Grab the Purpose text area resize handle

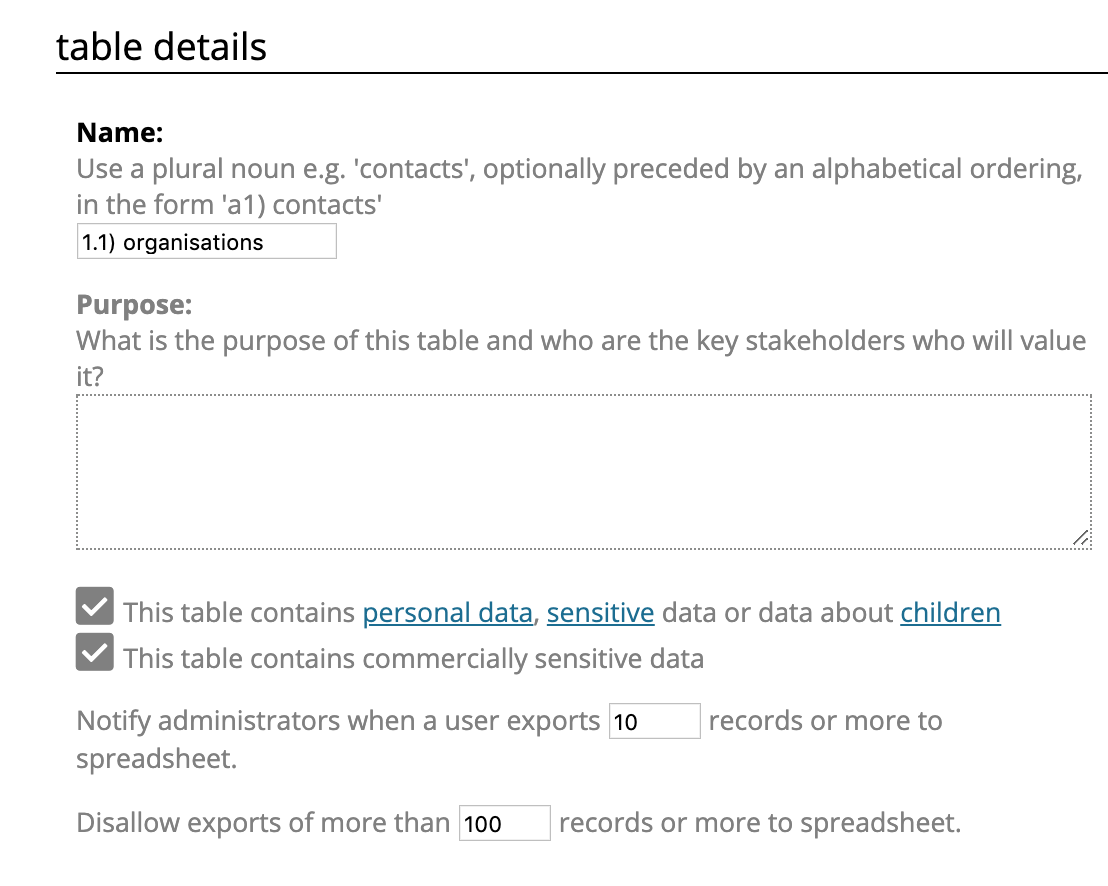[1080, 538]
